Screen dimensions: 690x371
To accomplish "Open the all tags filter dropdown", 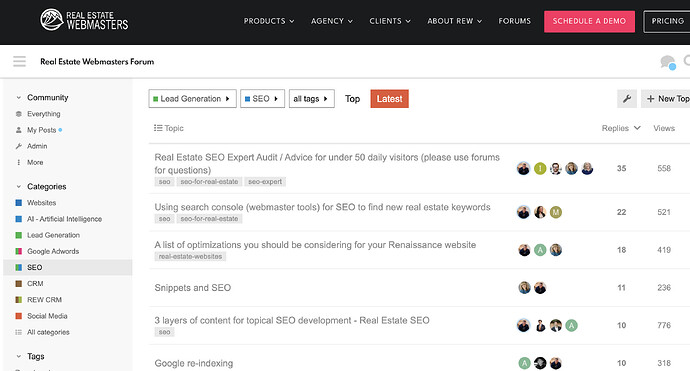I will (x=312, y=99).
